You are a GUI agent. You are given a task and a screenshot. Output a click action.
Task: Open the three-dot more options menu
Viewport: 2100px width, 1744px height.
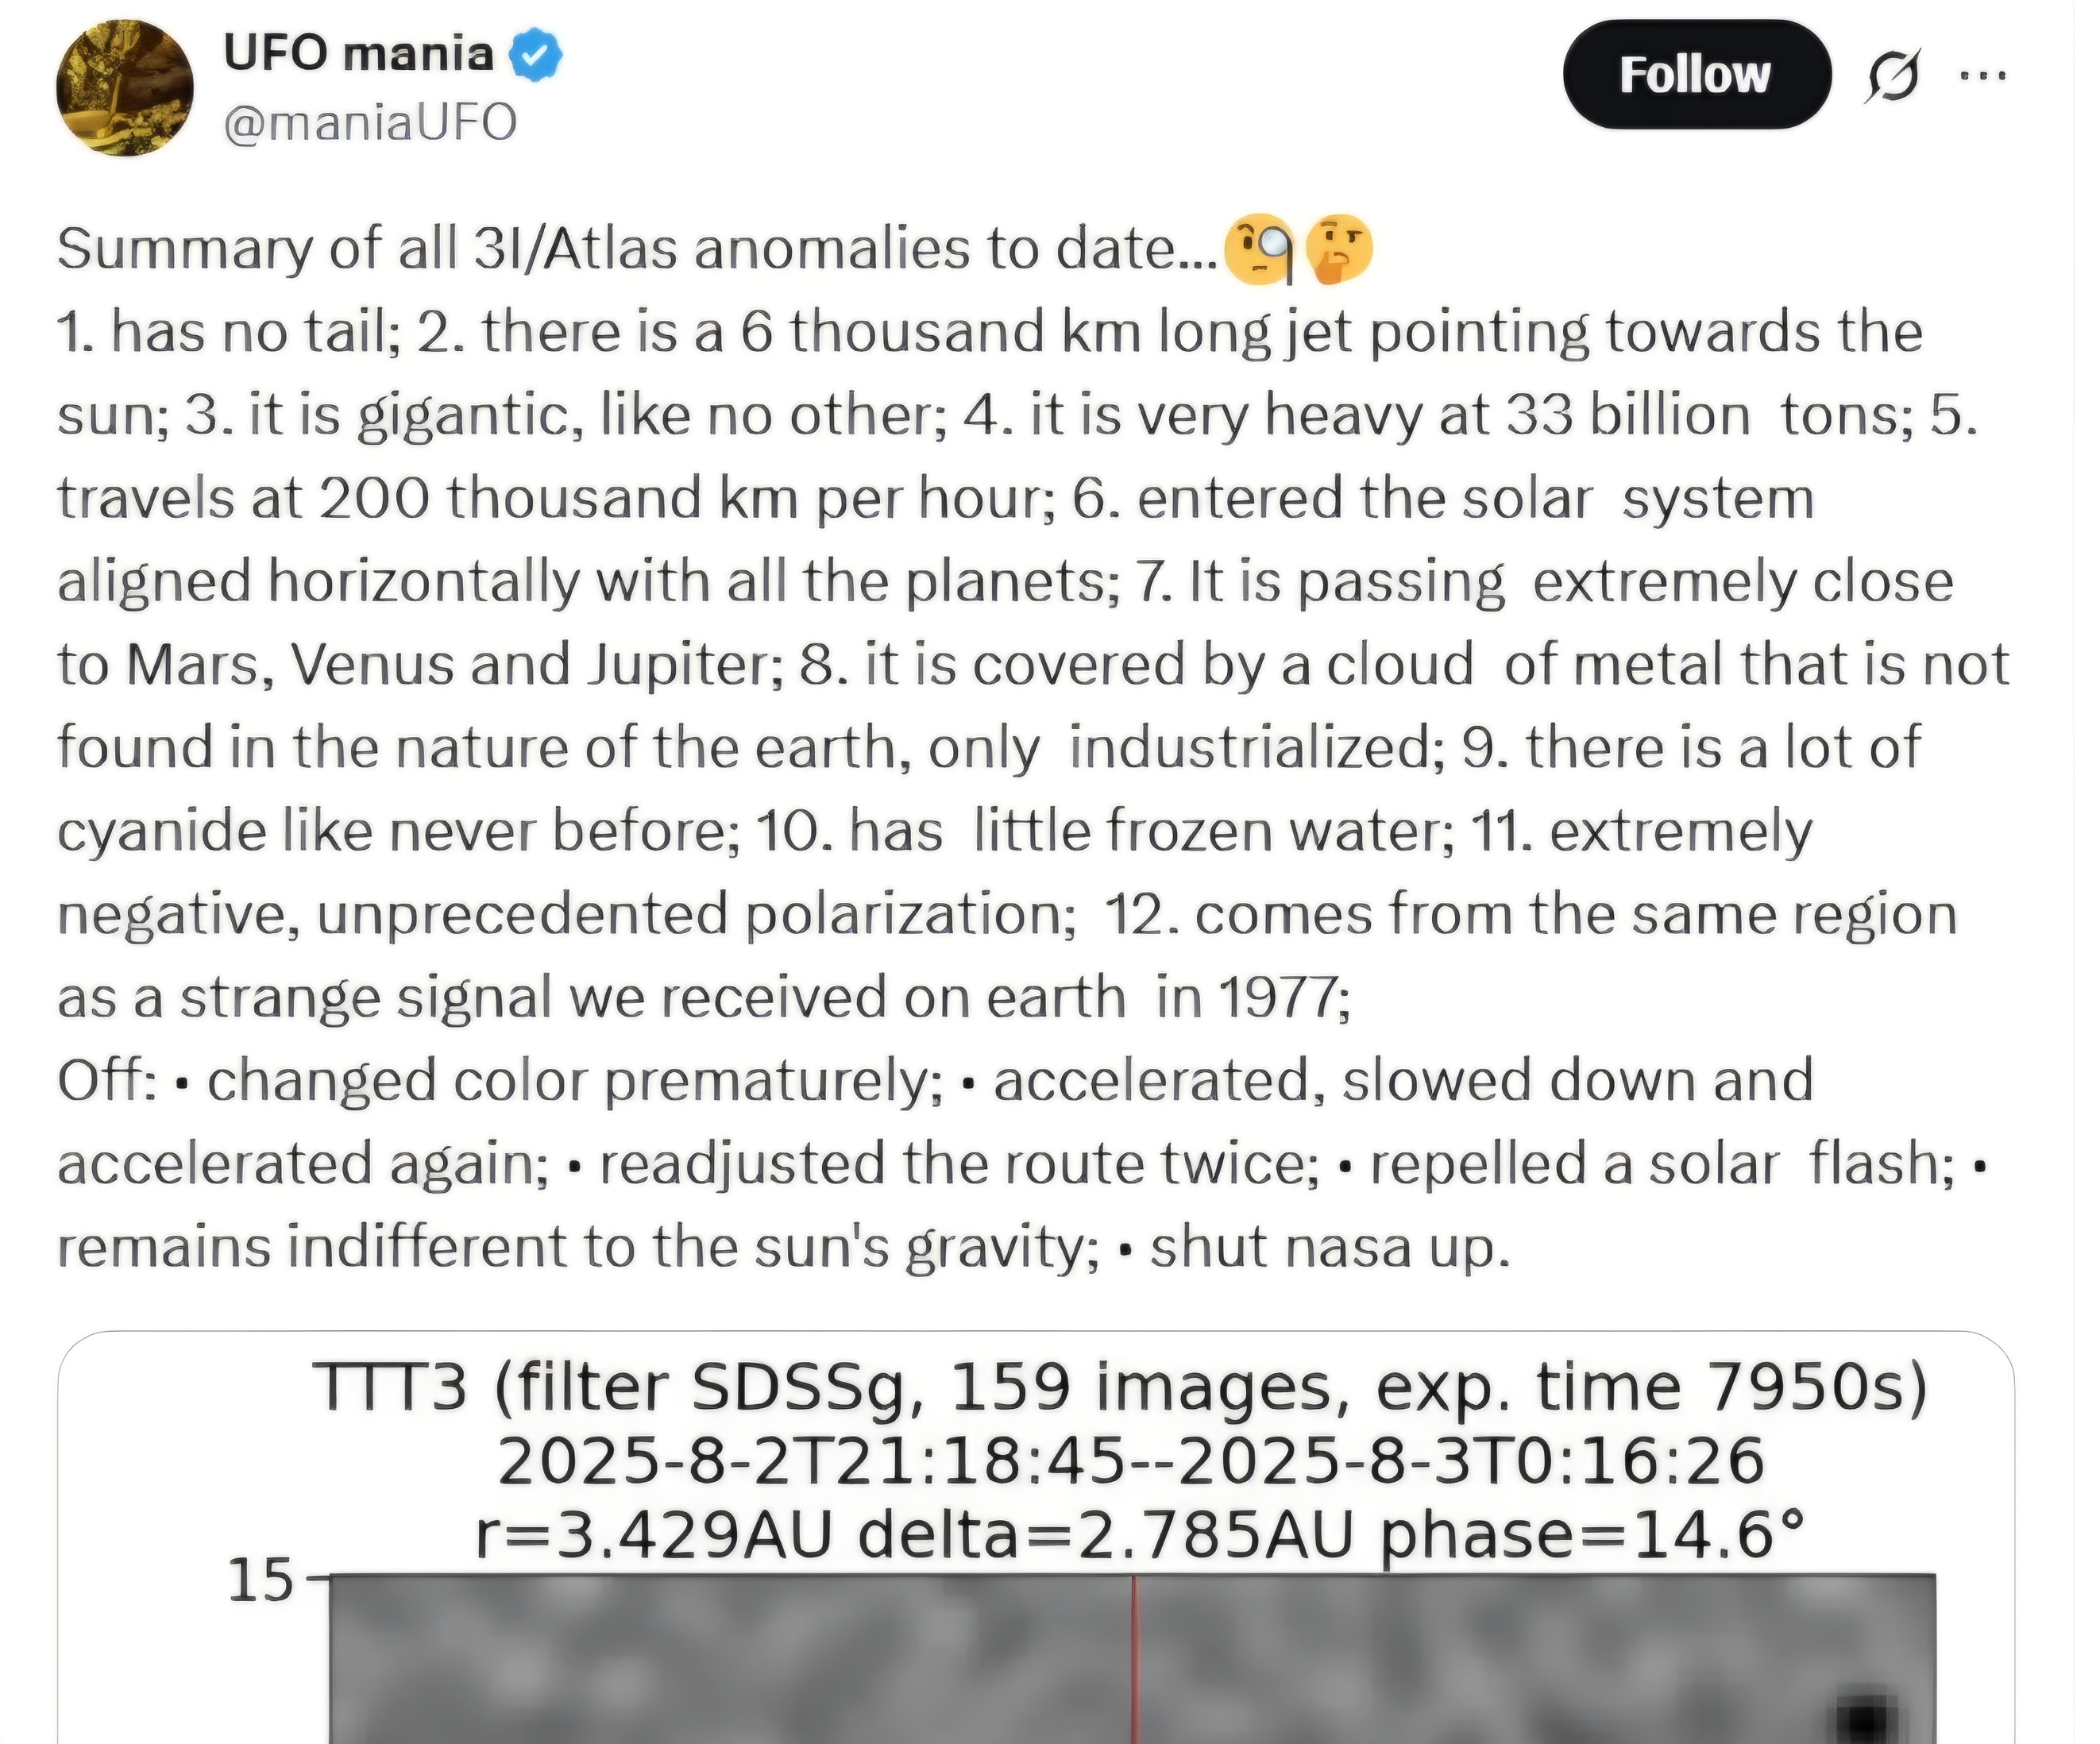(x=1982, y=76)
